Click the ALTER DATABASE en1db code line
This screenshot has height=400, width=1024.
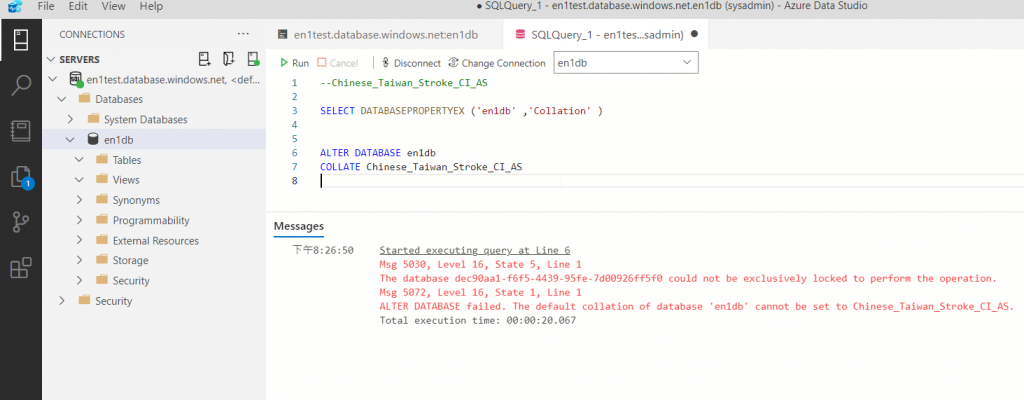377,153
